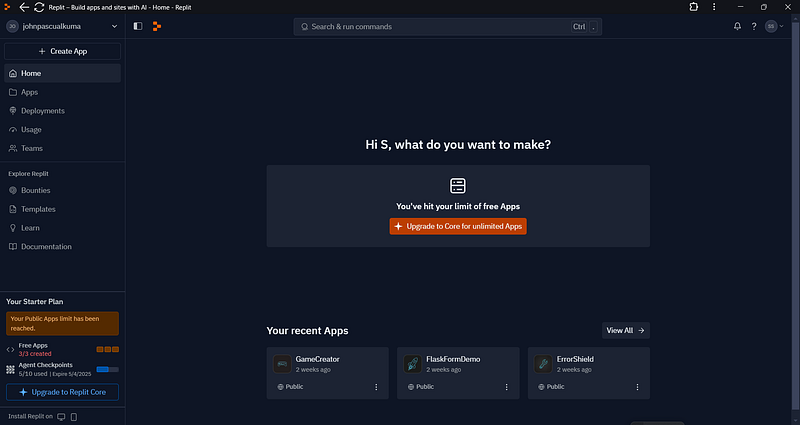Click the orange Replit logo icon
The width and height of the screenshot is (800, 425).
coord(157,26)
